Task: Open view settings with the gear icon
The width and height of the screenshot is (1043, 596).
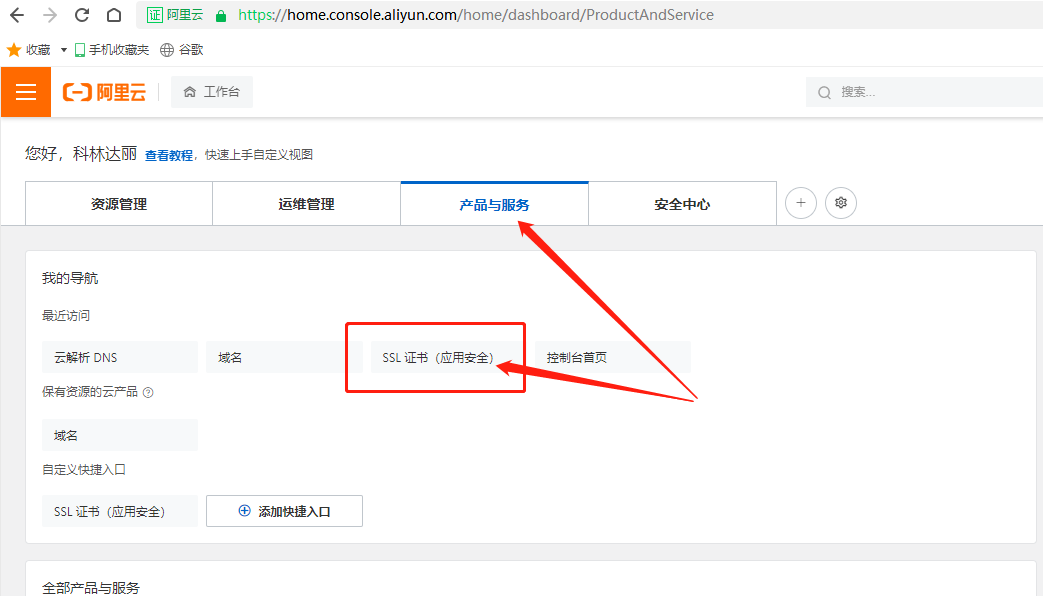Action: (x=841, y=203)
